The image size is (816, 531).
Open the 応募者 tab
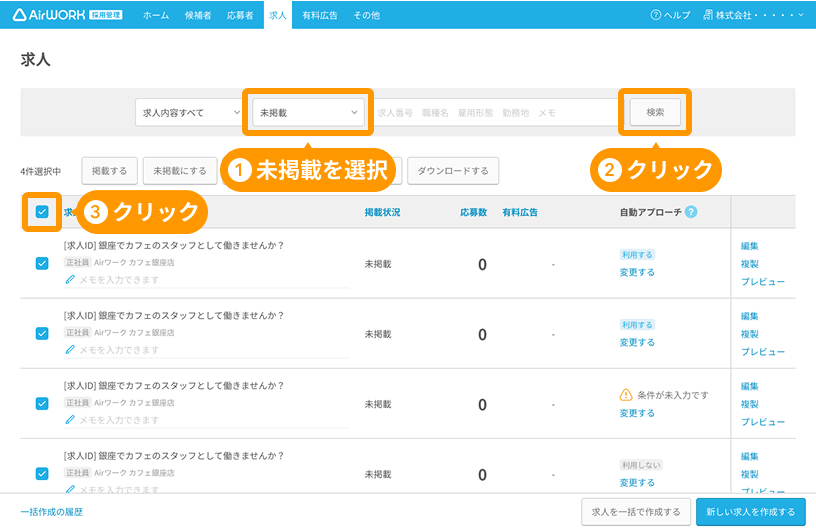[x=240, y=16]
